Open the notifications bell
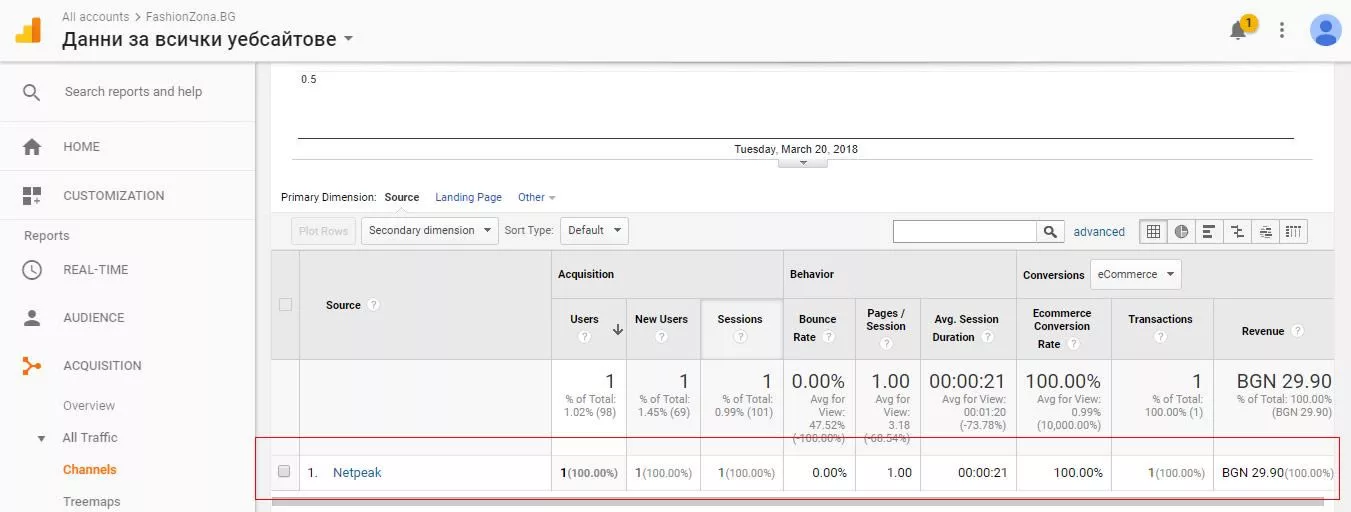Image resolution: width=1351 pixels, height=512 pixels. 1238,30
